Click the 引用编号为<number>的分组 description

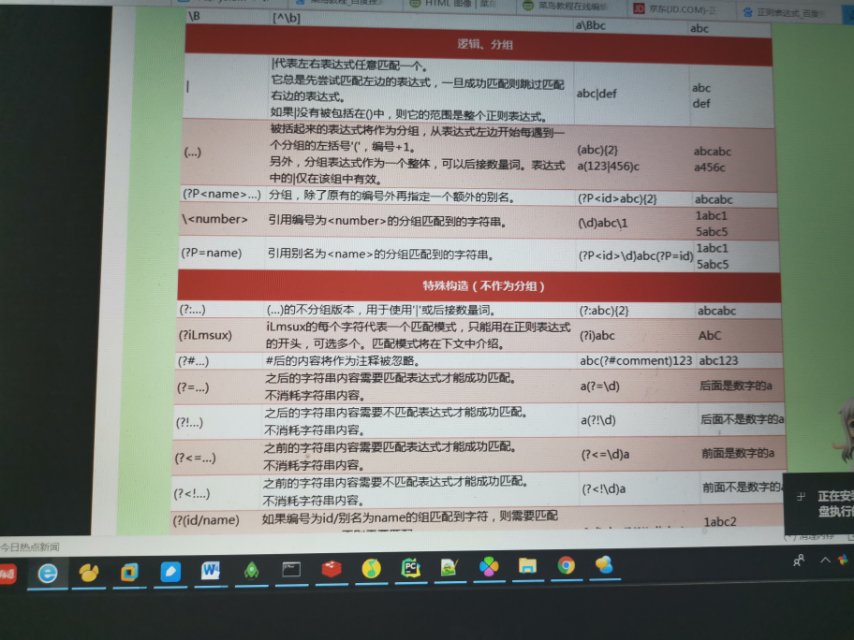coord(387,222)
